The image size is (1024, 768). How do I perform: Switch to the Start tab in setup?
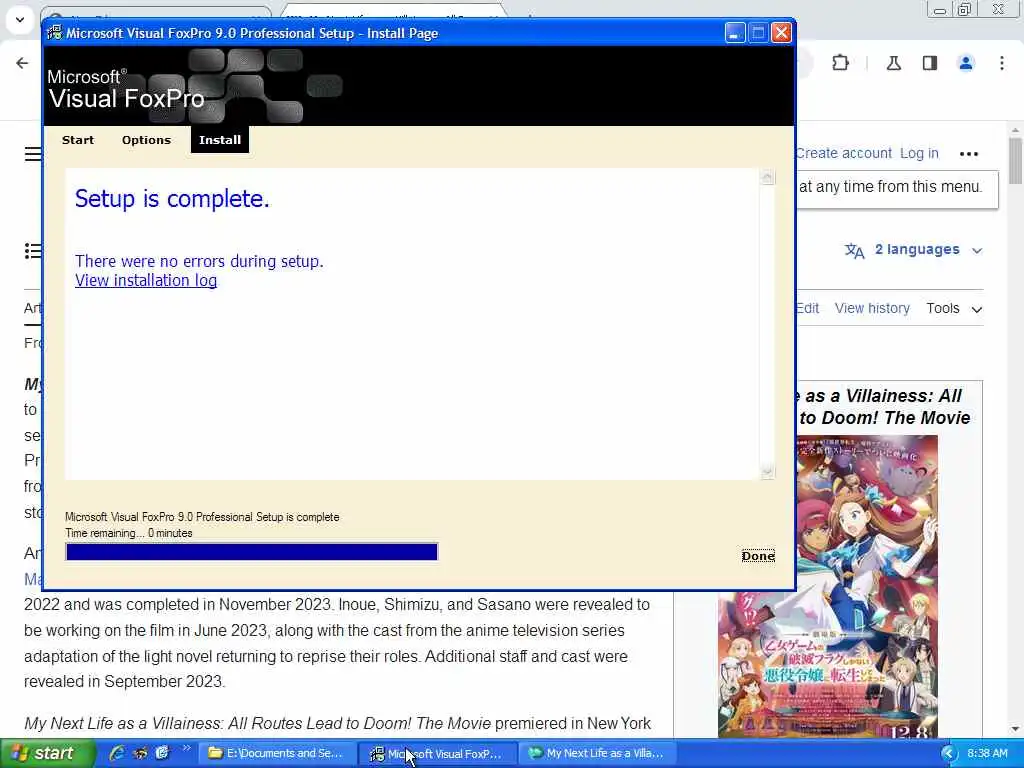click(x=78, y=140)
